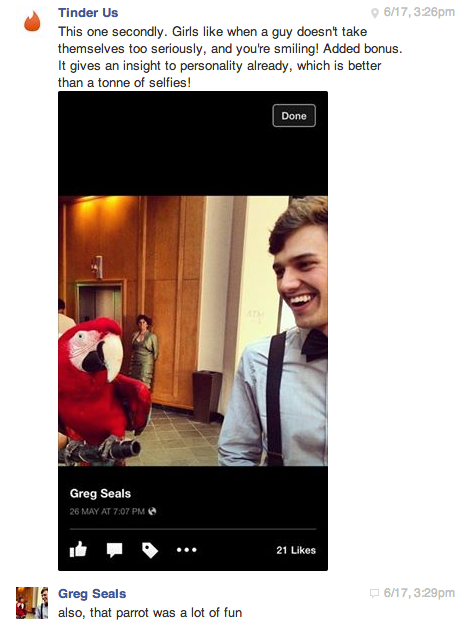The height and width of the screenshot is (627, 467).
Task: View the 21 Likes count
Action: [296, 550]
